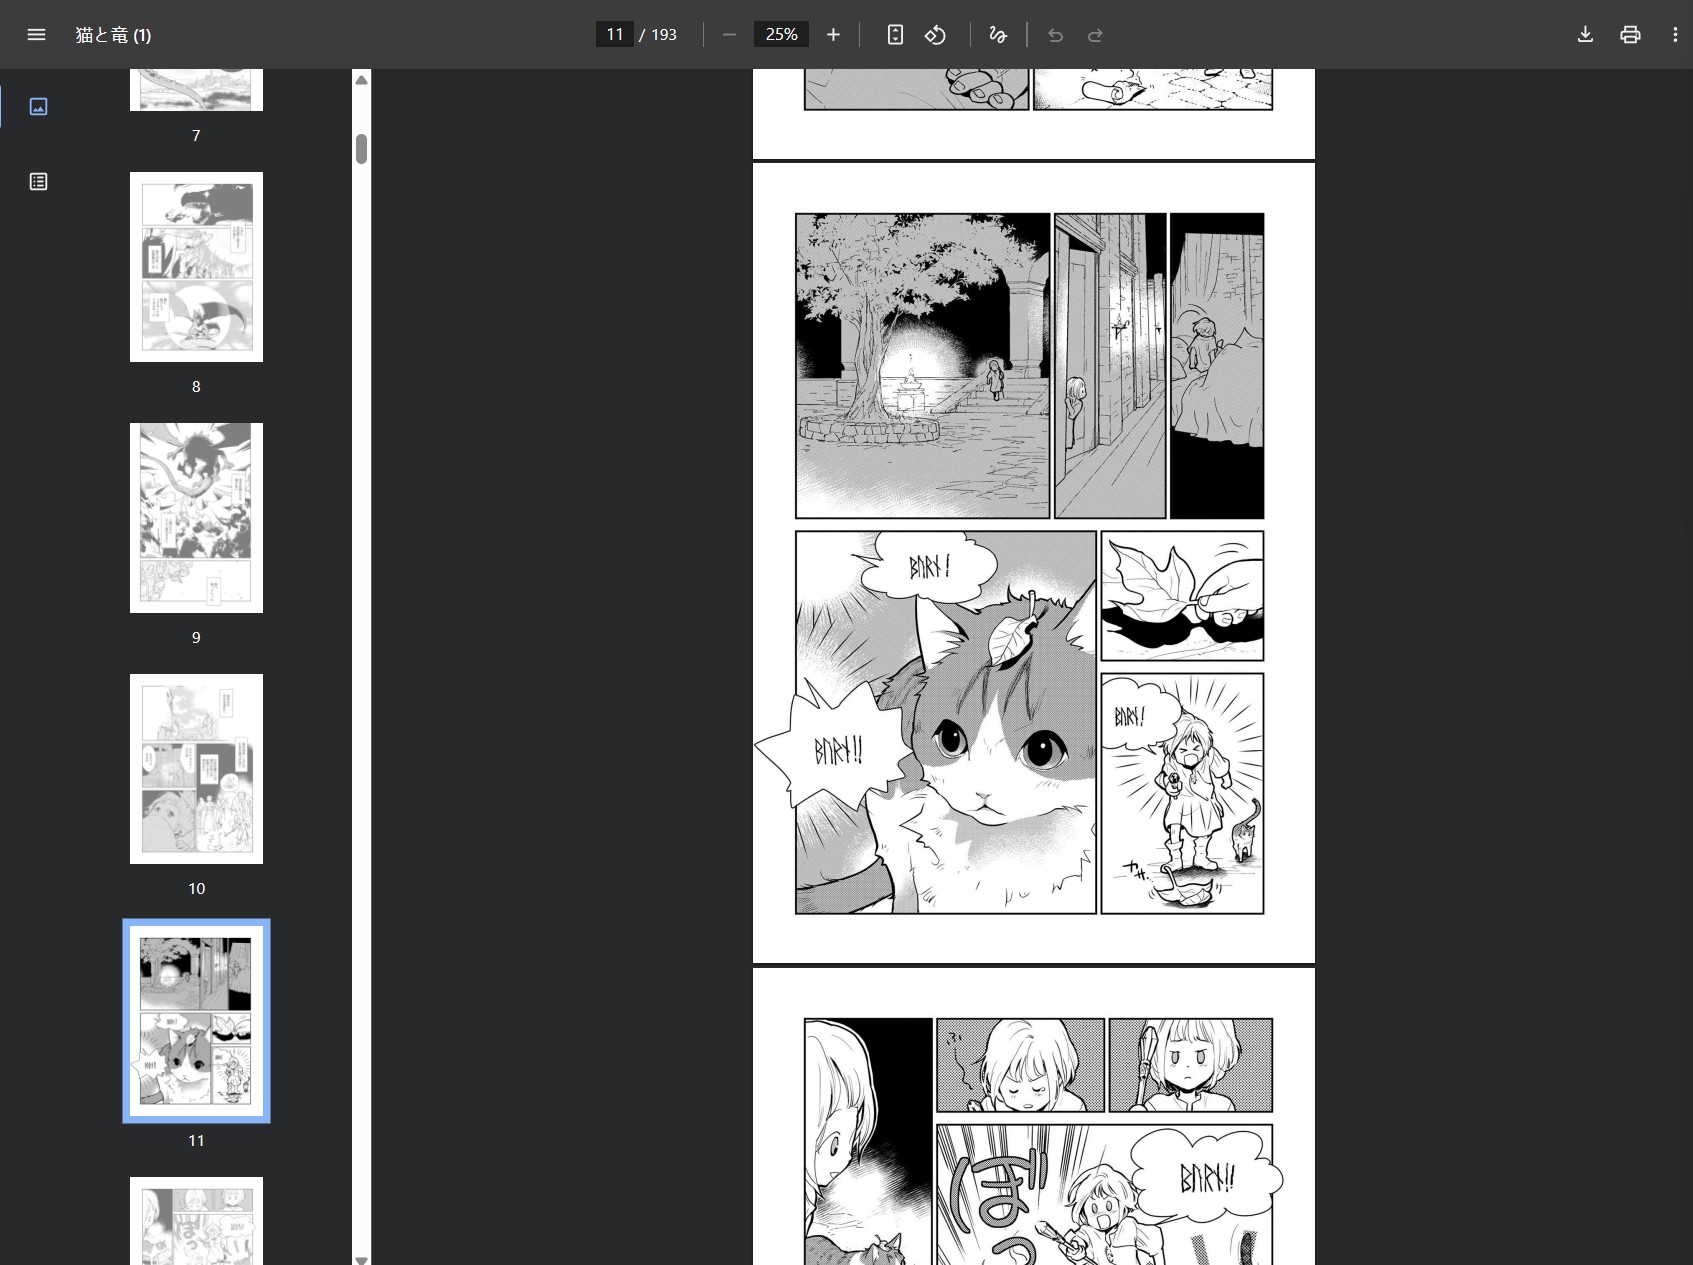The image size is (1693, 1265).
Task: Click the fit to page icon
Action: click(x=895, y=35)
